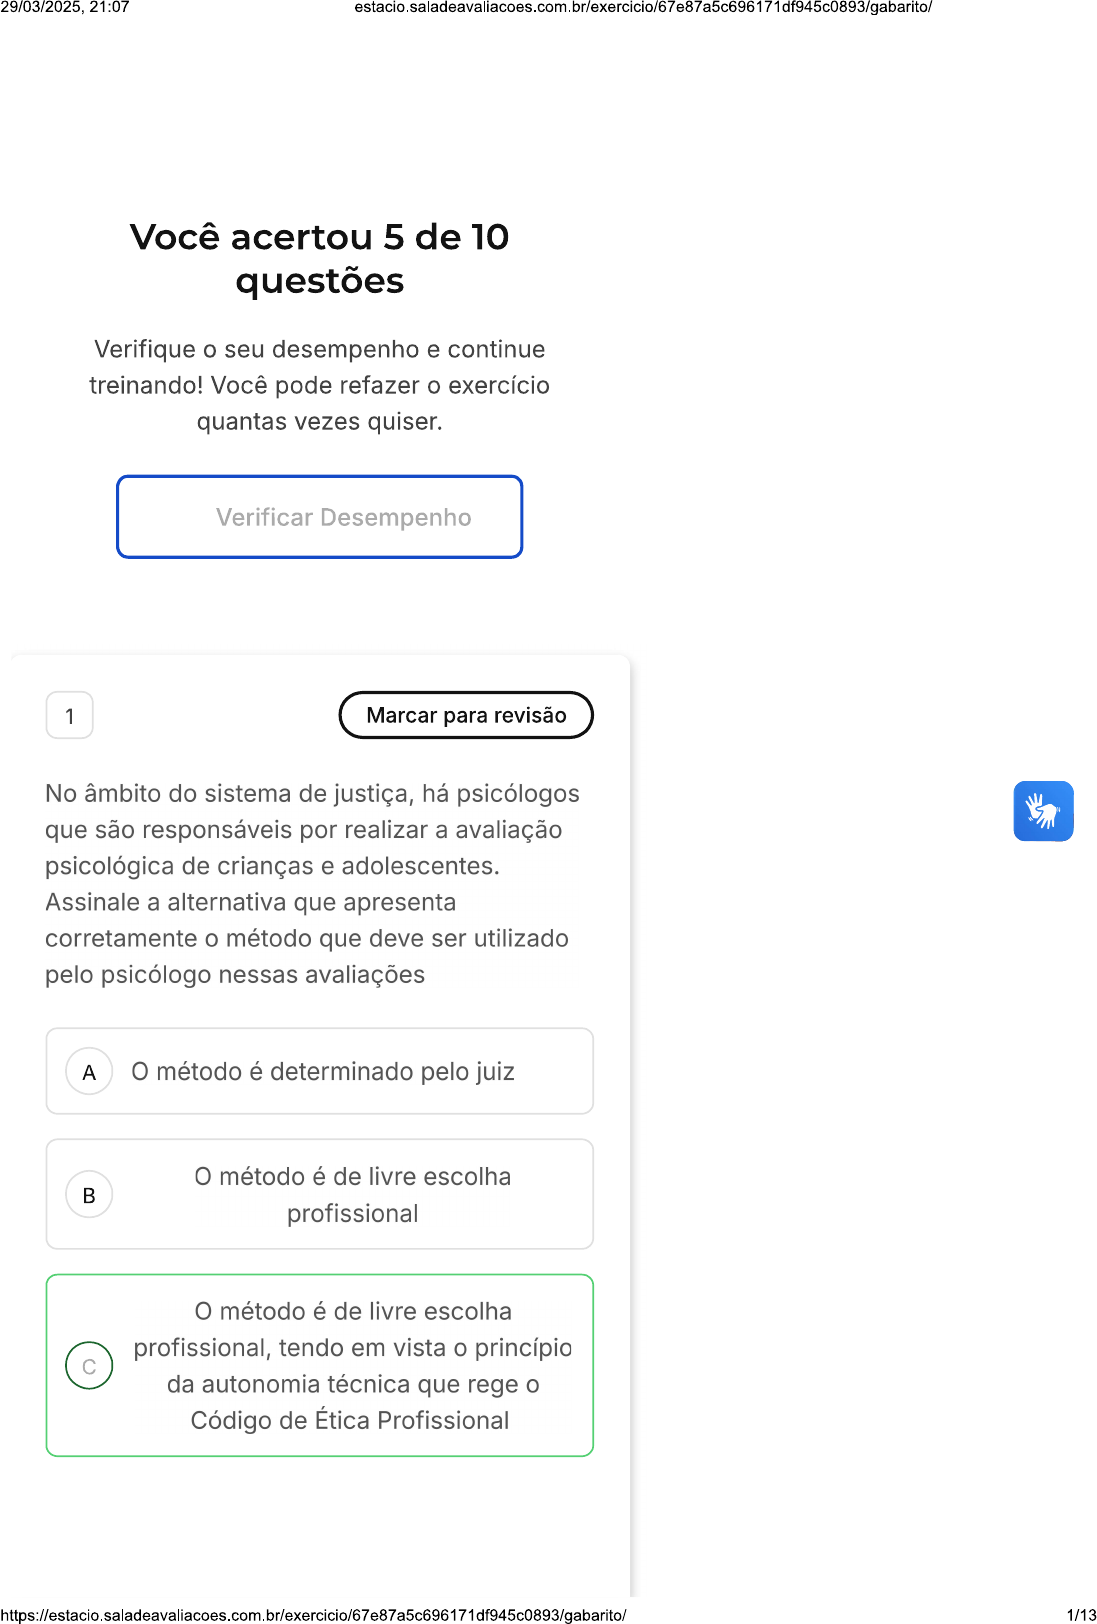Click the question line starting 'No âmbito do sistema'
Screen dimensions: 1097x1624
click(x=312, y=794)
